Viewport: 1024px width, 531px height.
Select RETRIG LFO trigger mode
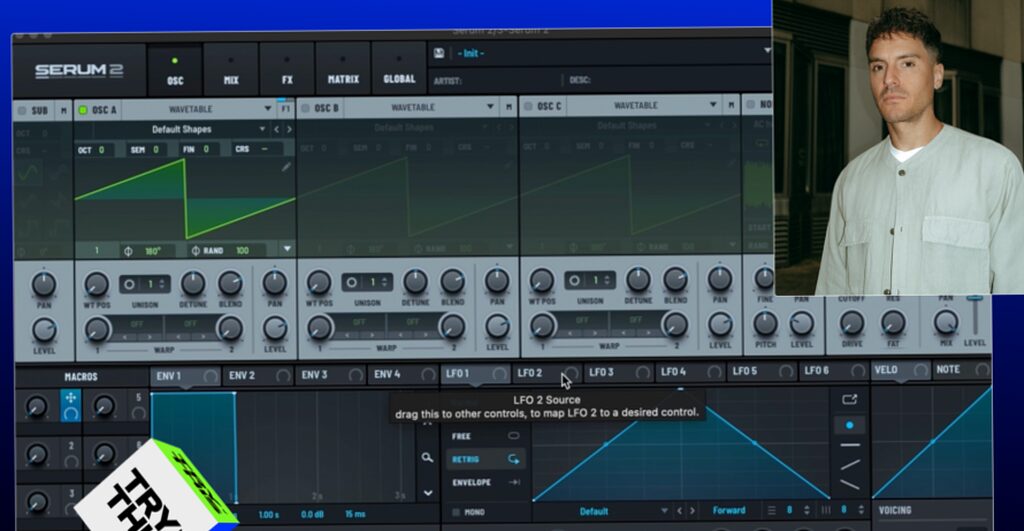pyautogui.click(x=485, y=459)
